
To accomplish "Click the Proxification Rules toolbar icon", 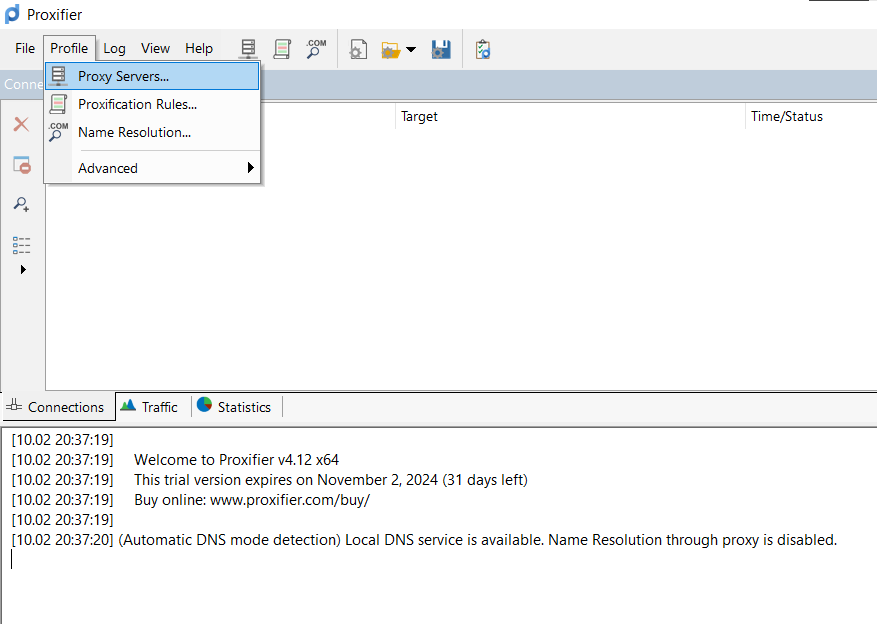I will (x=282, y=49).
